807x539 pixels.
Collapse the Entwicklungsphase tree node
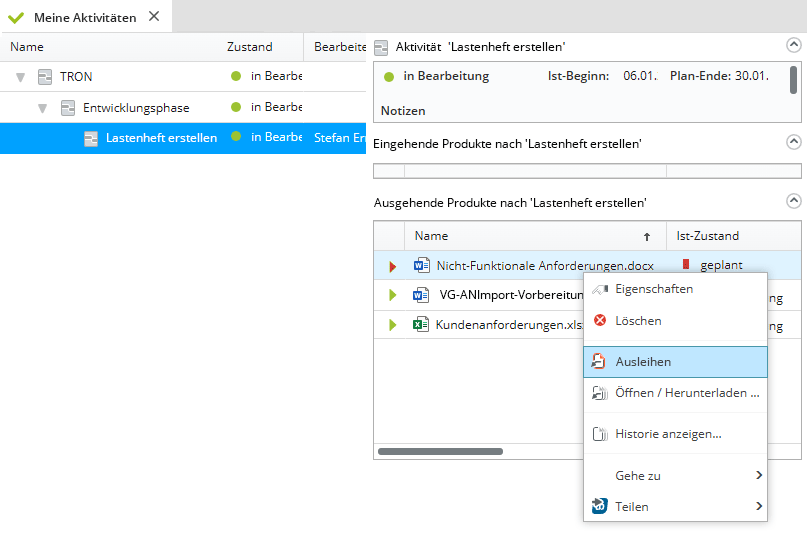43,108
